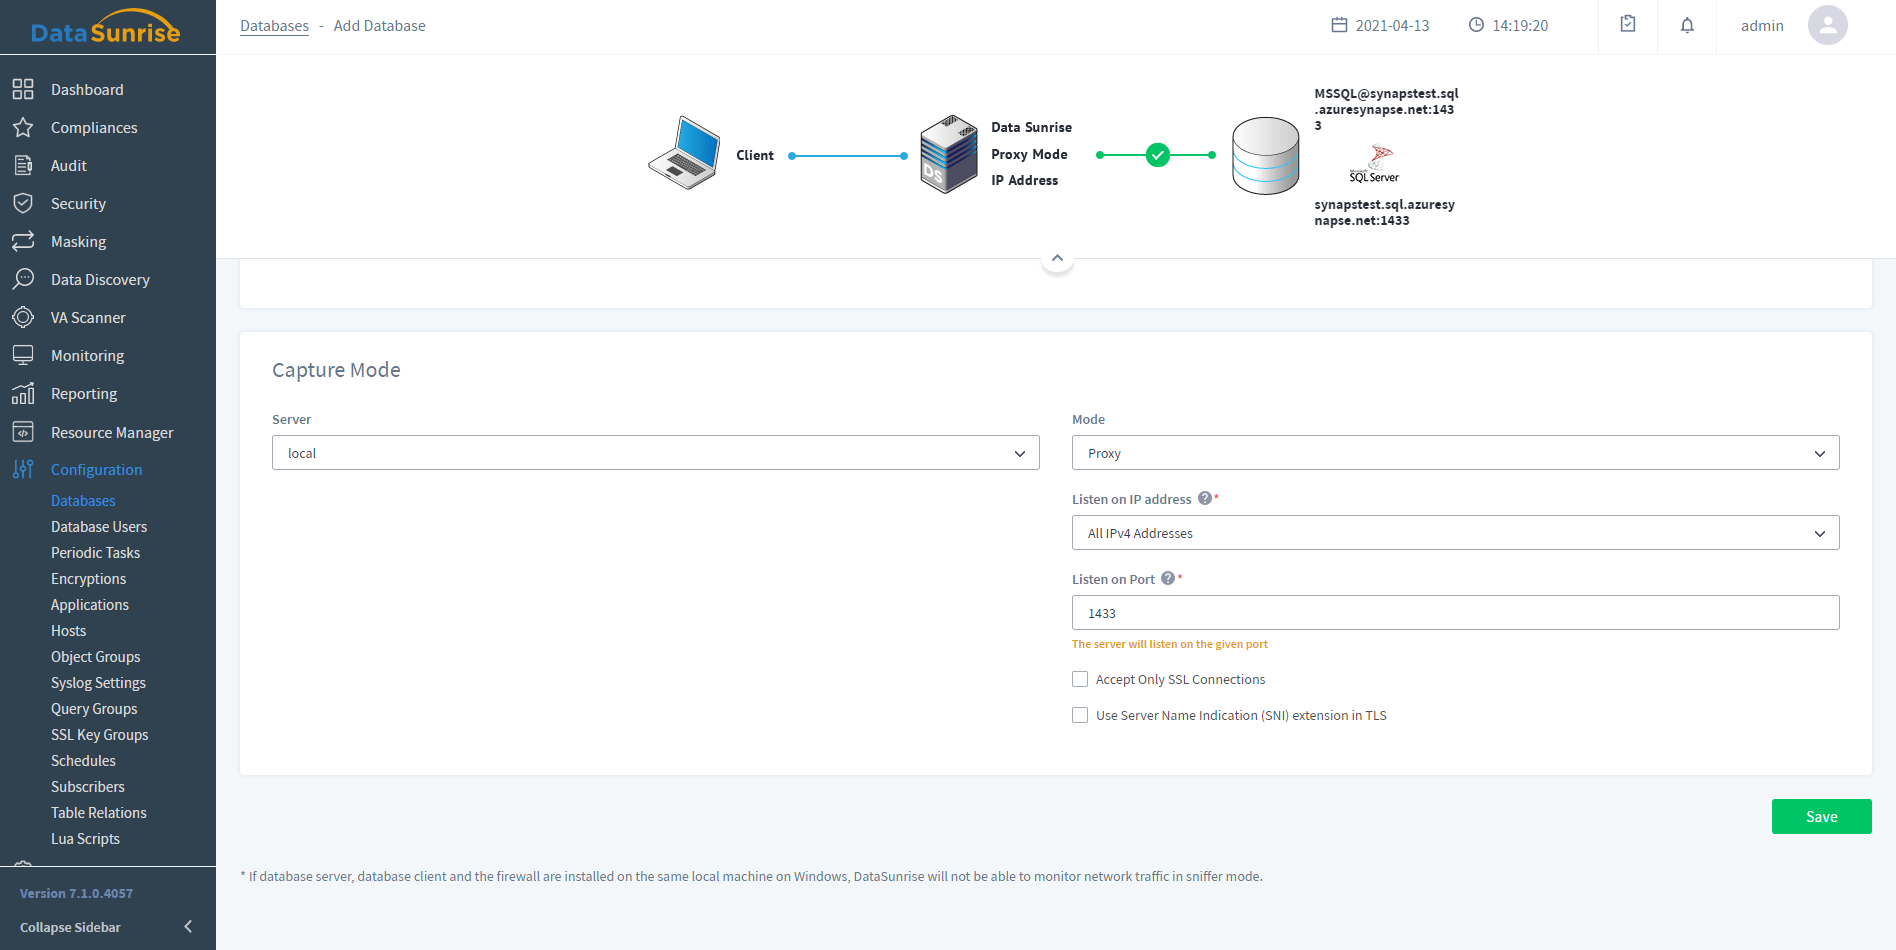Expand the Mode dropdown set to Proxy
The height and width of the screenshot is (950, 1896).
pos(1455,453)
